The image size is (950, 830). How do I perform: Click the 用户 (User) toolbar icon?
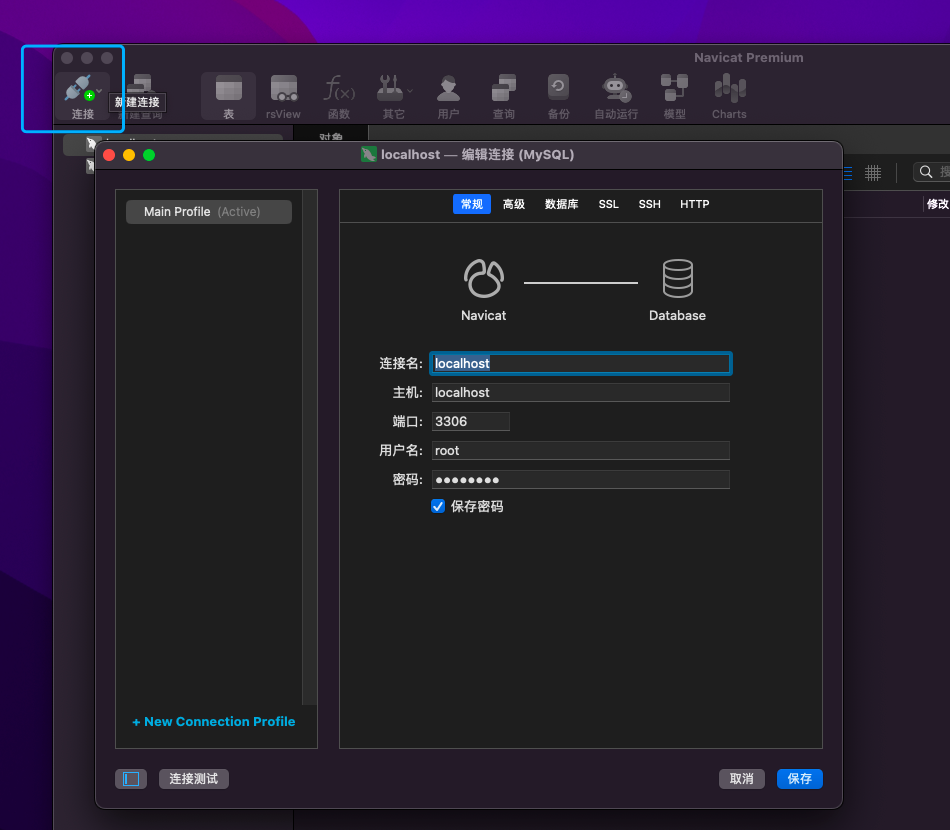[x=448, y=88]
